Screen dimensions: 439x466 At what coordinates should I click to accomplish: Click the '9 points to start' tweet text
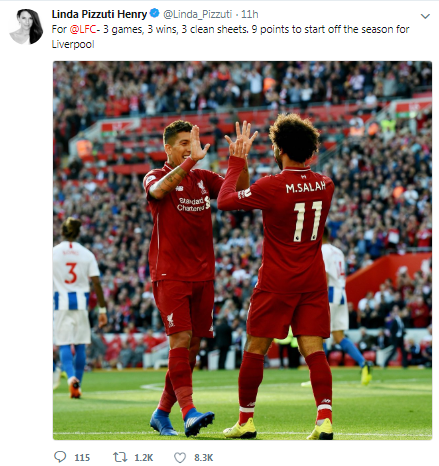point(288,29)
